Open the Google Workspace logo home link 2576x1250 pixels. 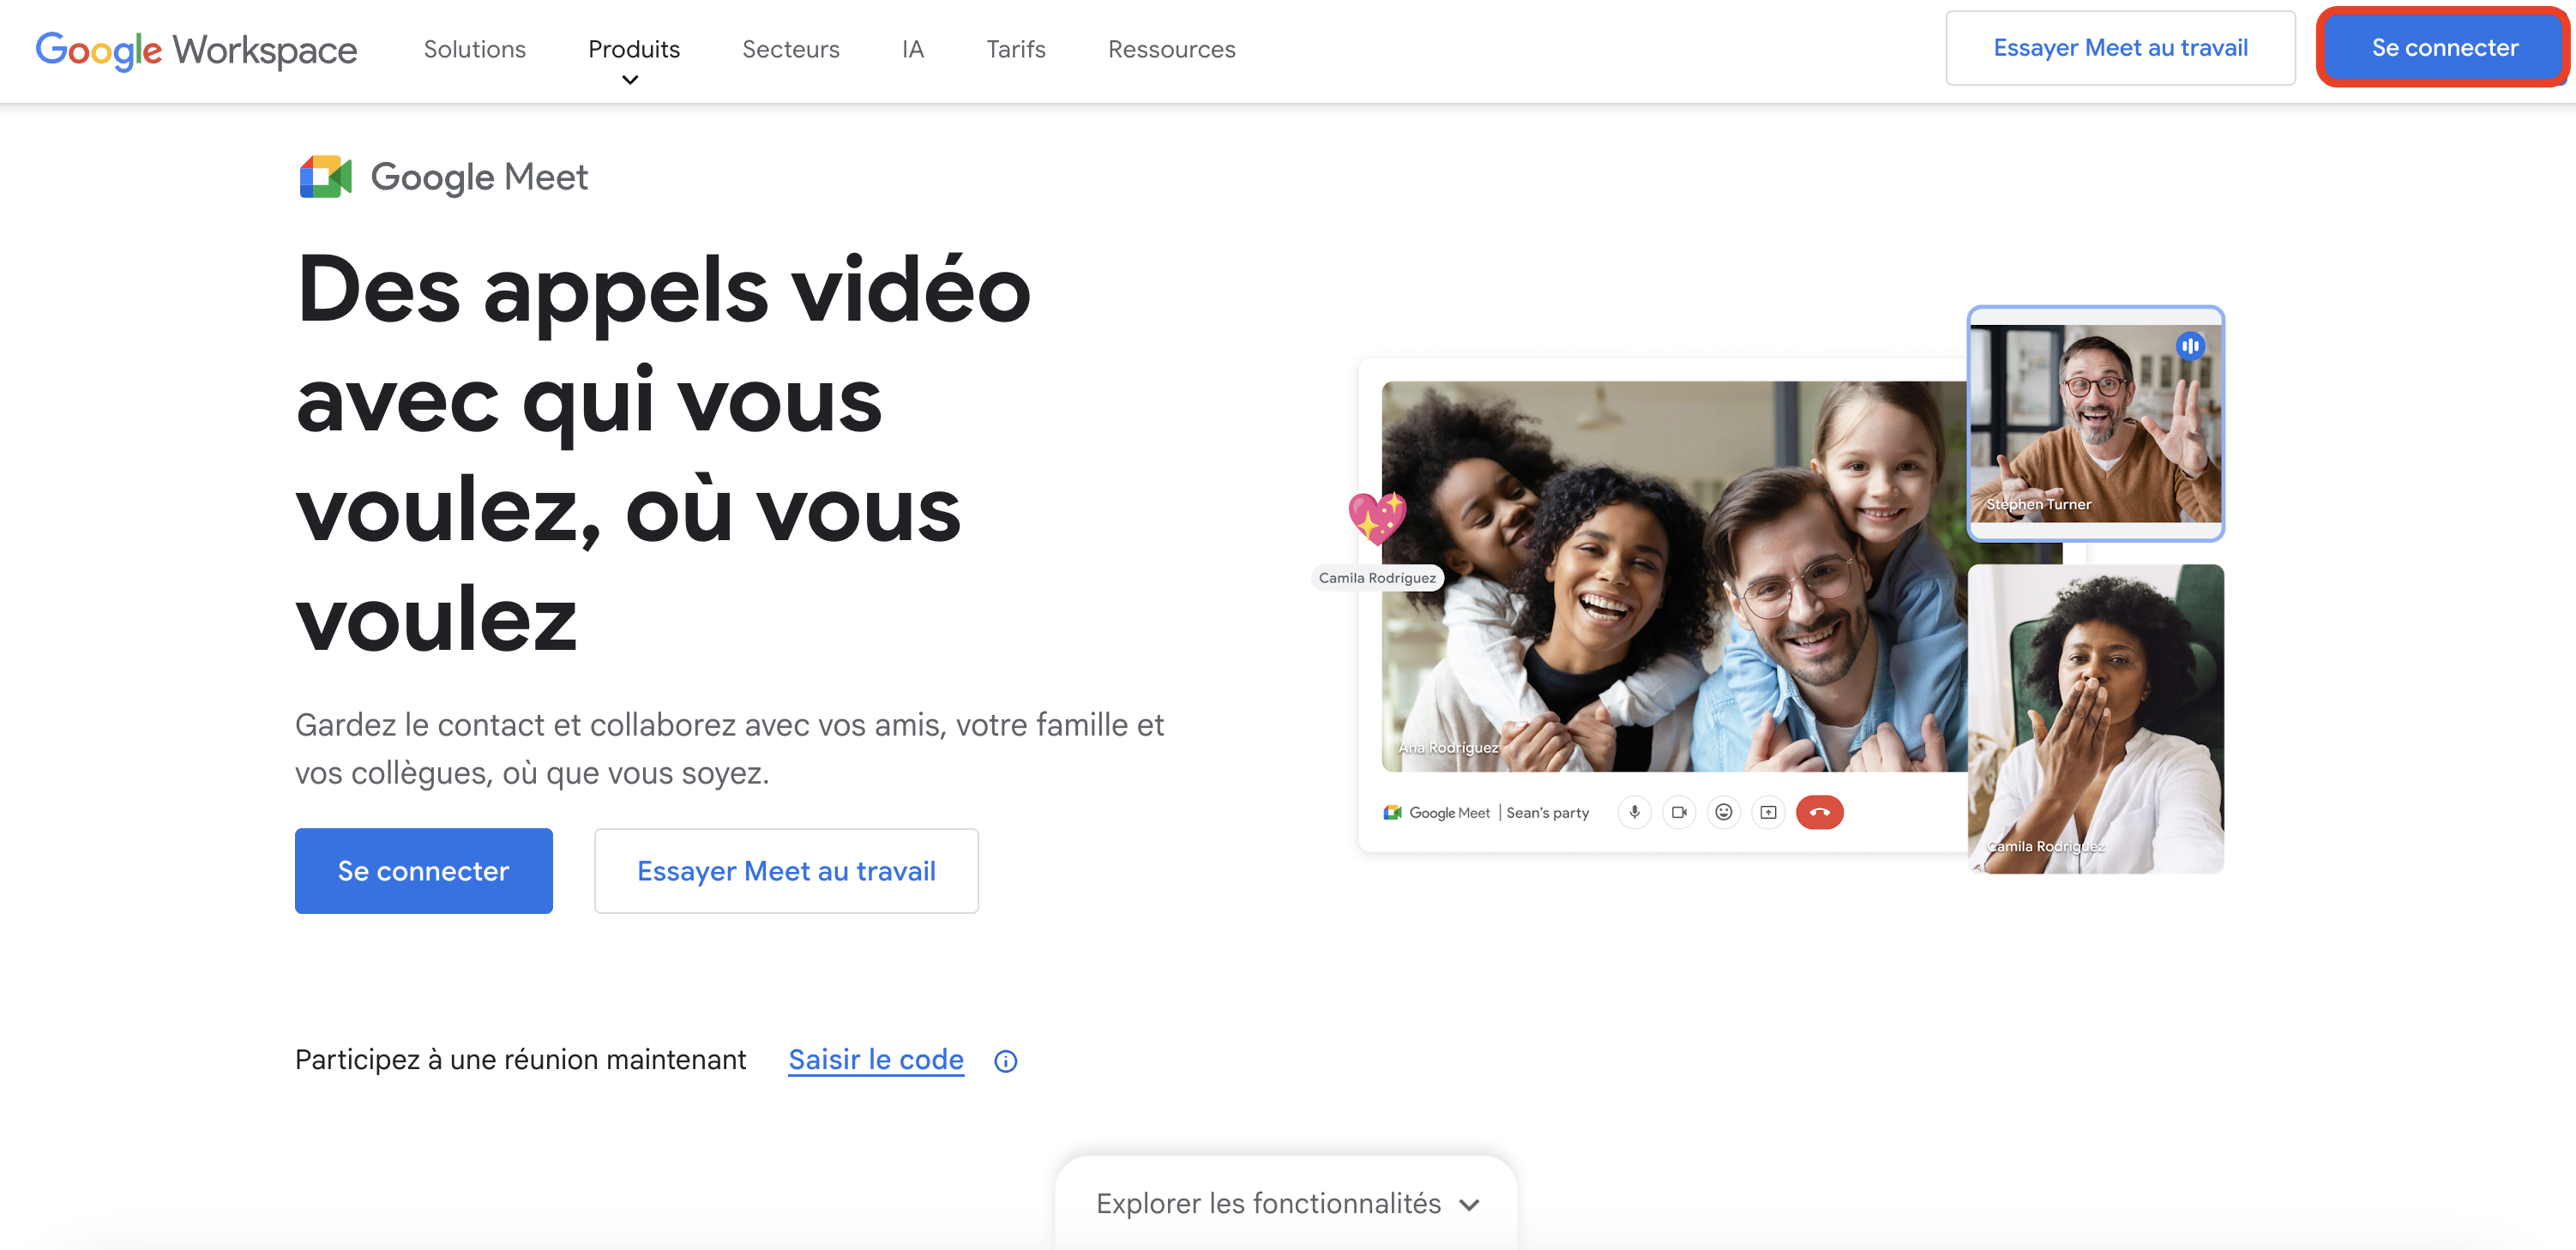point(196,49)
